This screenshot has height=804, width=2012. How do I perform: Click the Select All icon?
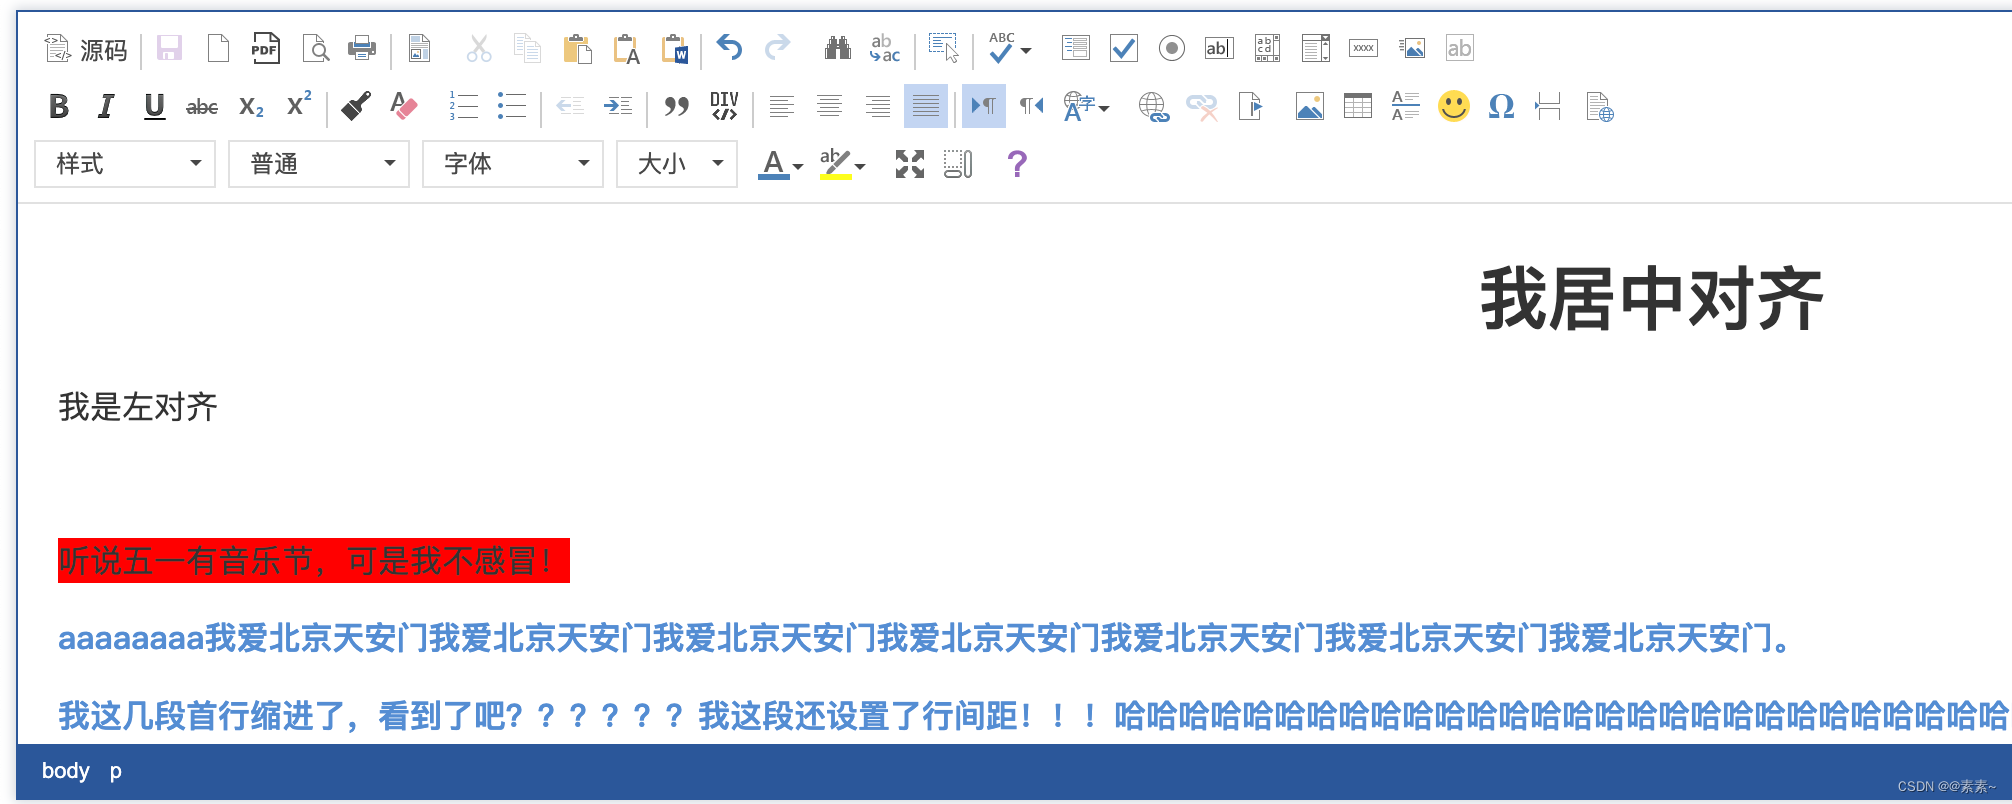tap(943, 48)
